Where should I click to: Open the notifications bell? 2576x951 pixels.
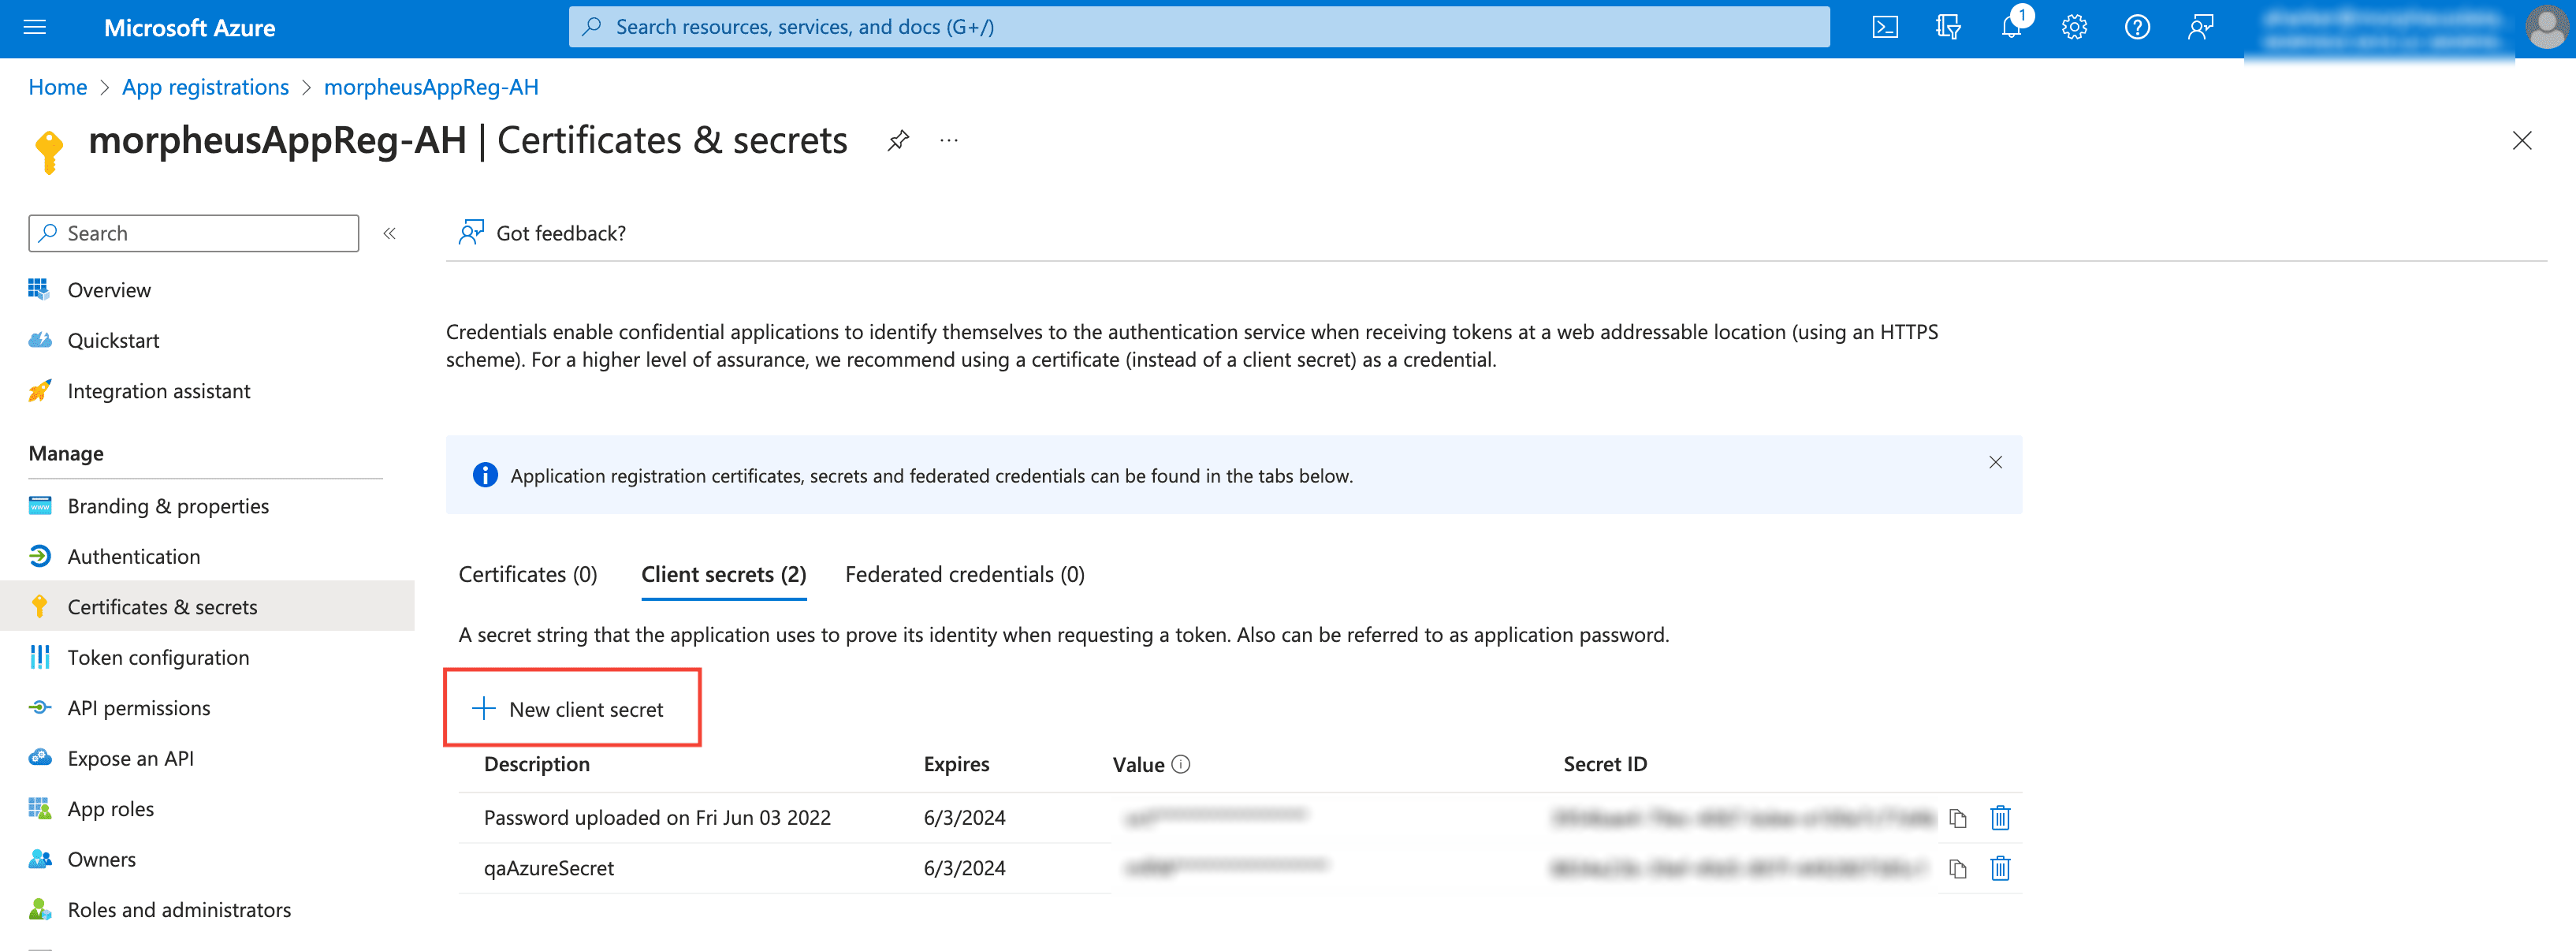click(2011, 27)
